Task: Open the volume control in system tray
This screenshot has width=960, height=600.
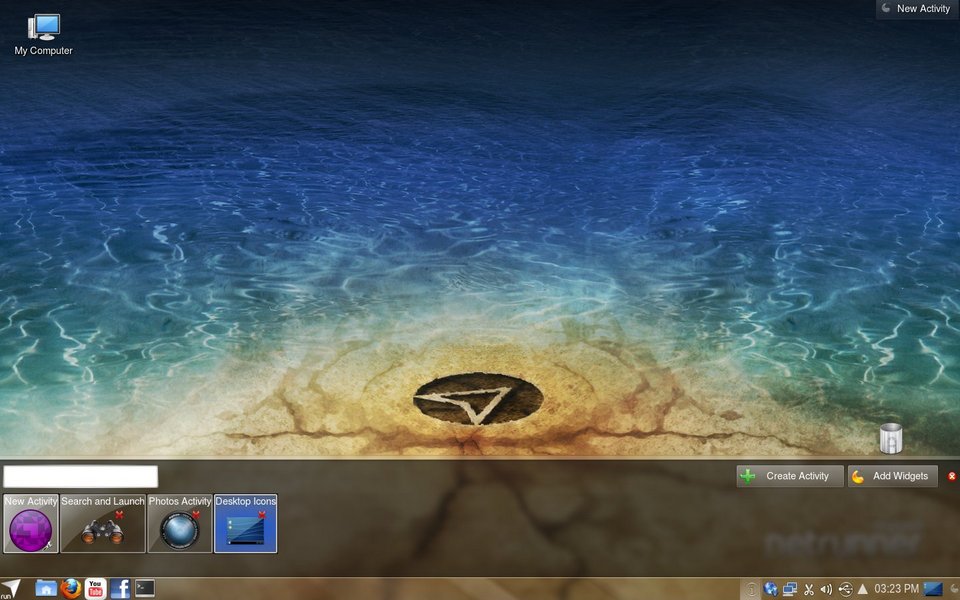Action: [827, 589]
